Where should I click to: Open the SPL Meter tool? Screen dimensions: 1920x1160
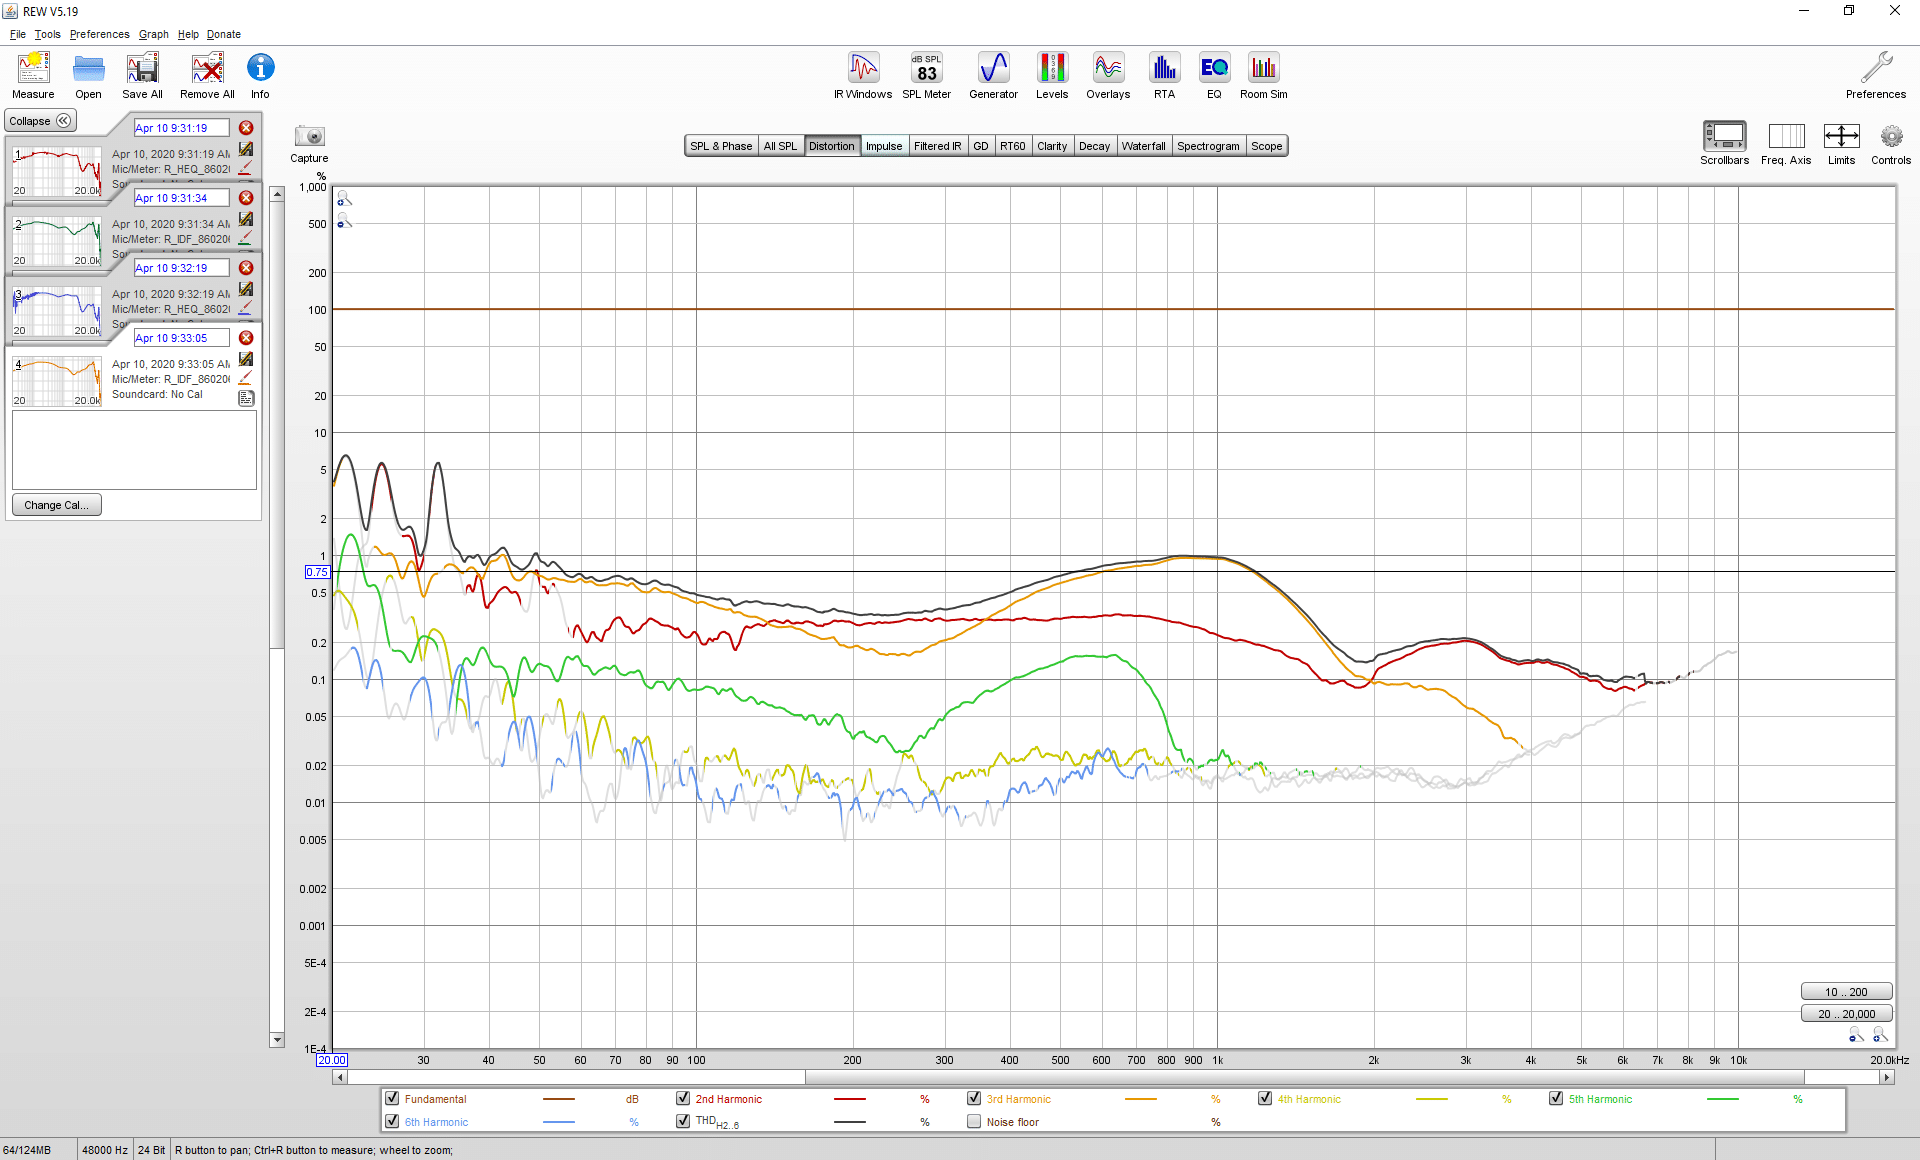click(926, 76)
